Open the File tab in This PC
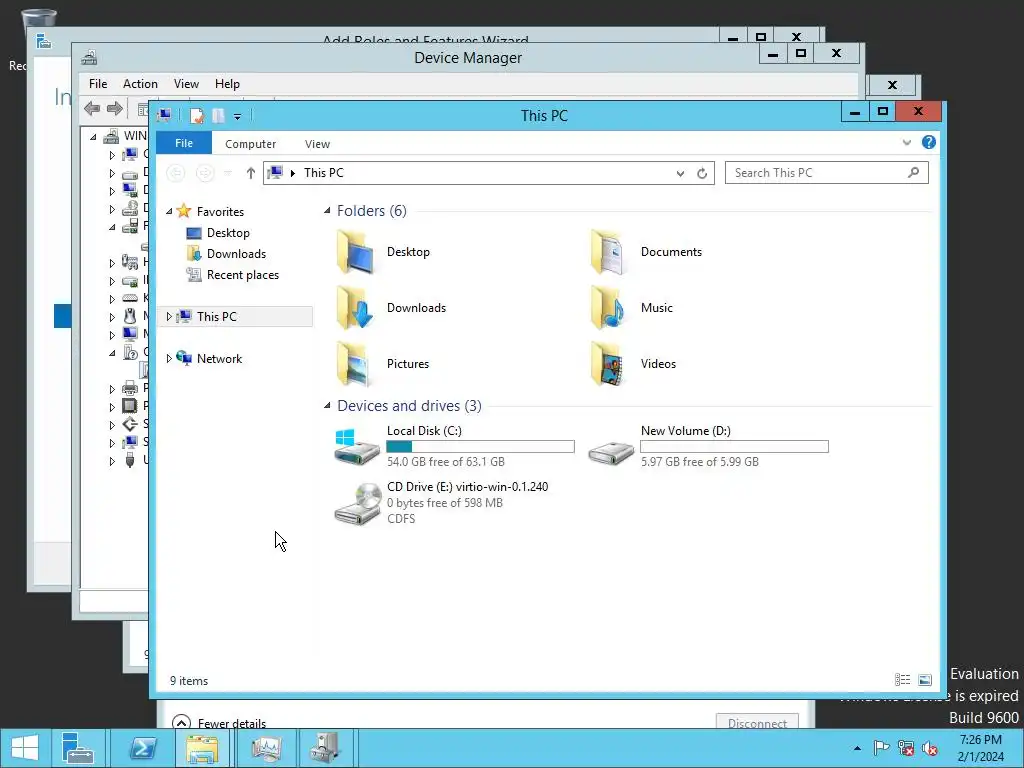Image resolution: width=1024 pixels, height=768 pixels. (184, 143)
